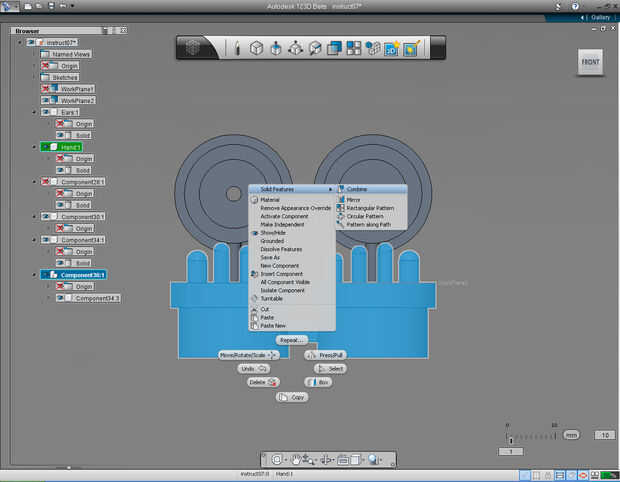Select the Named Views tree item
The image size is (620, 482).
click(x=66, y=54)
